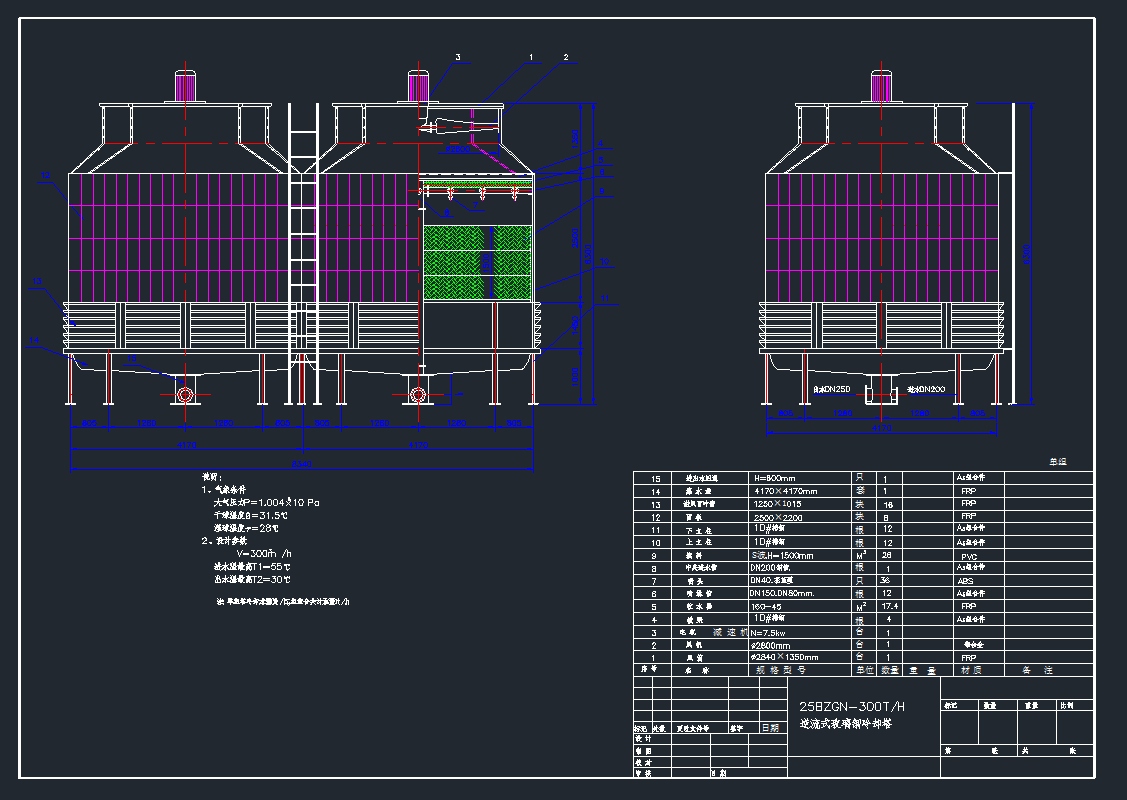
Task: Click the ABS material entry
Action: [x=968, y=581]
